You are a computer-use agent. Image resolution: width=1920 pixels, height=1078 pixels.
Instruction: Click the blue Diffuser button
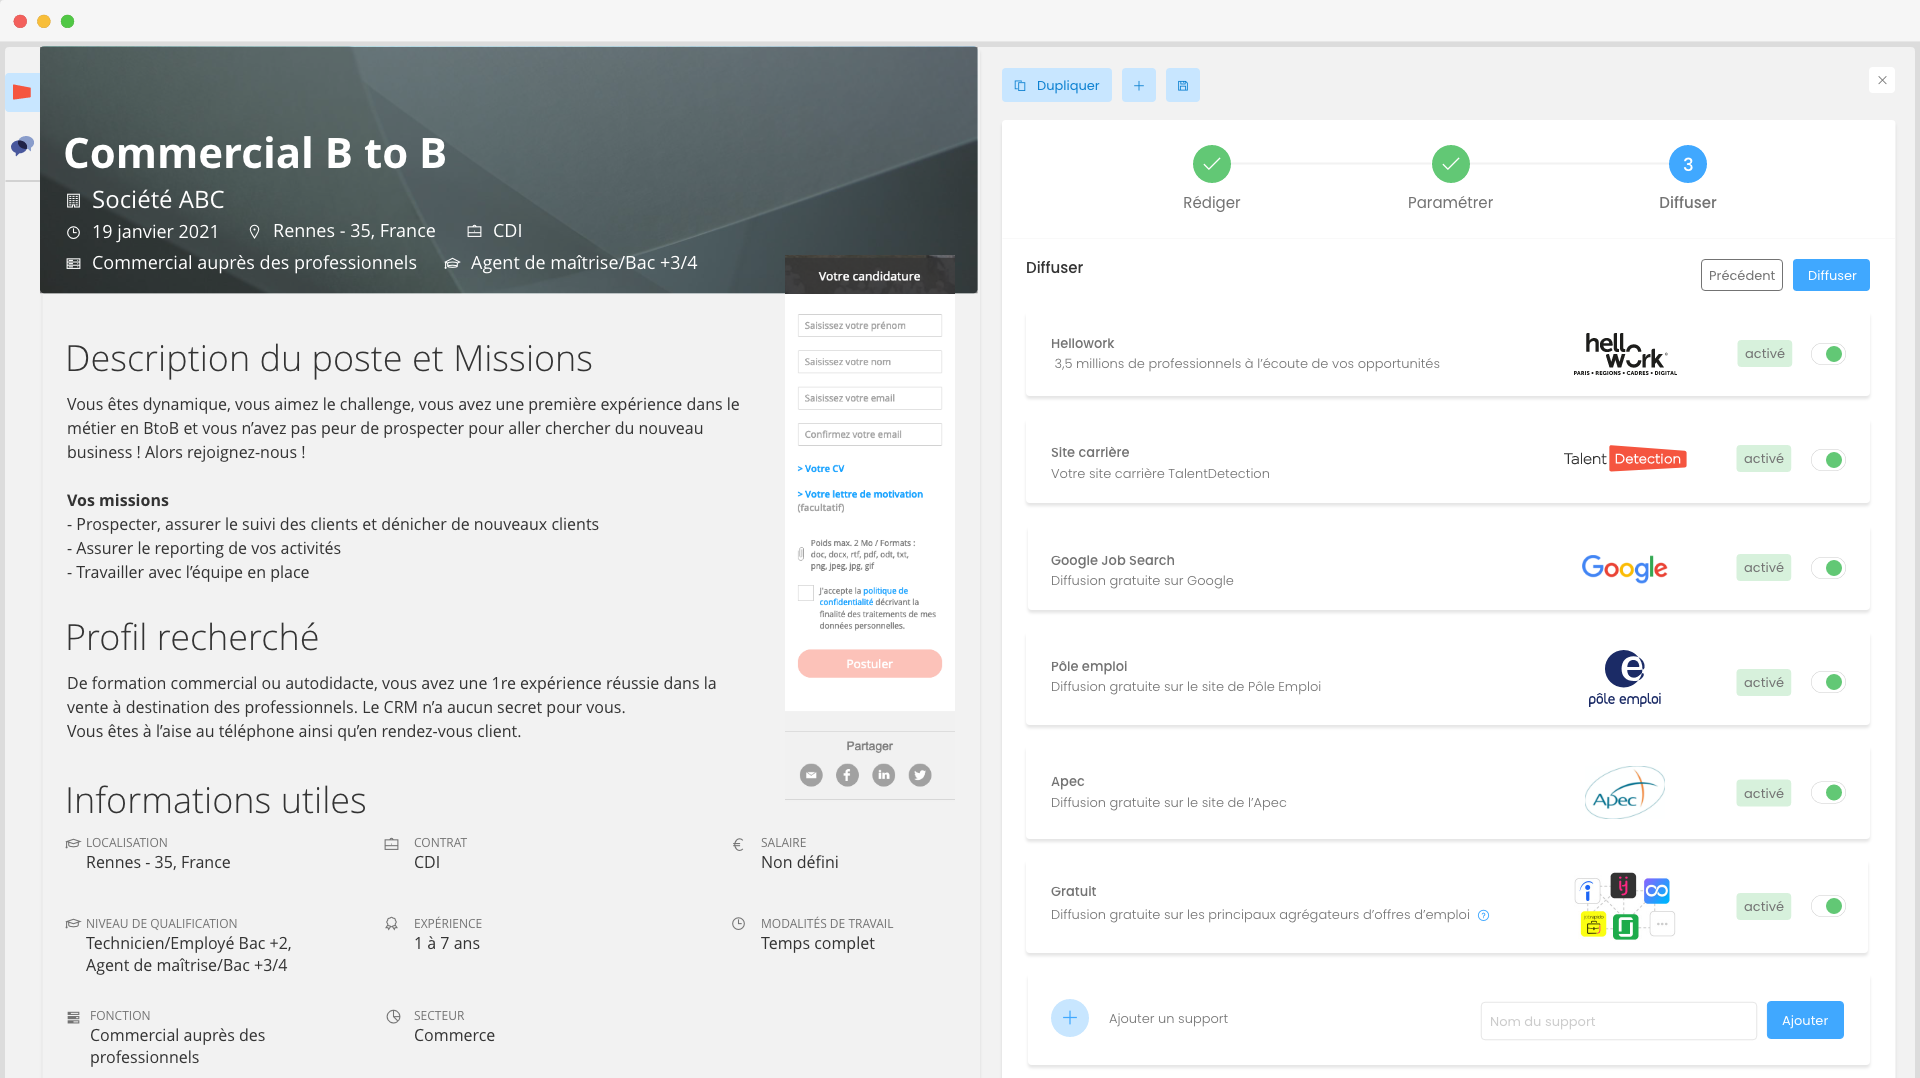point(1831,275)
